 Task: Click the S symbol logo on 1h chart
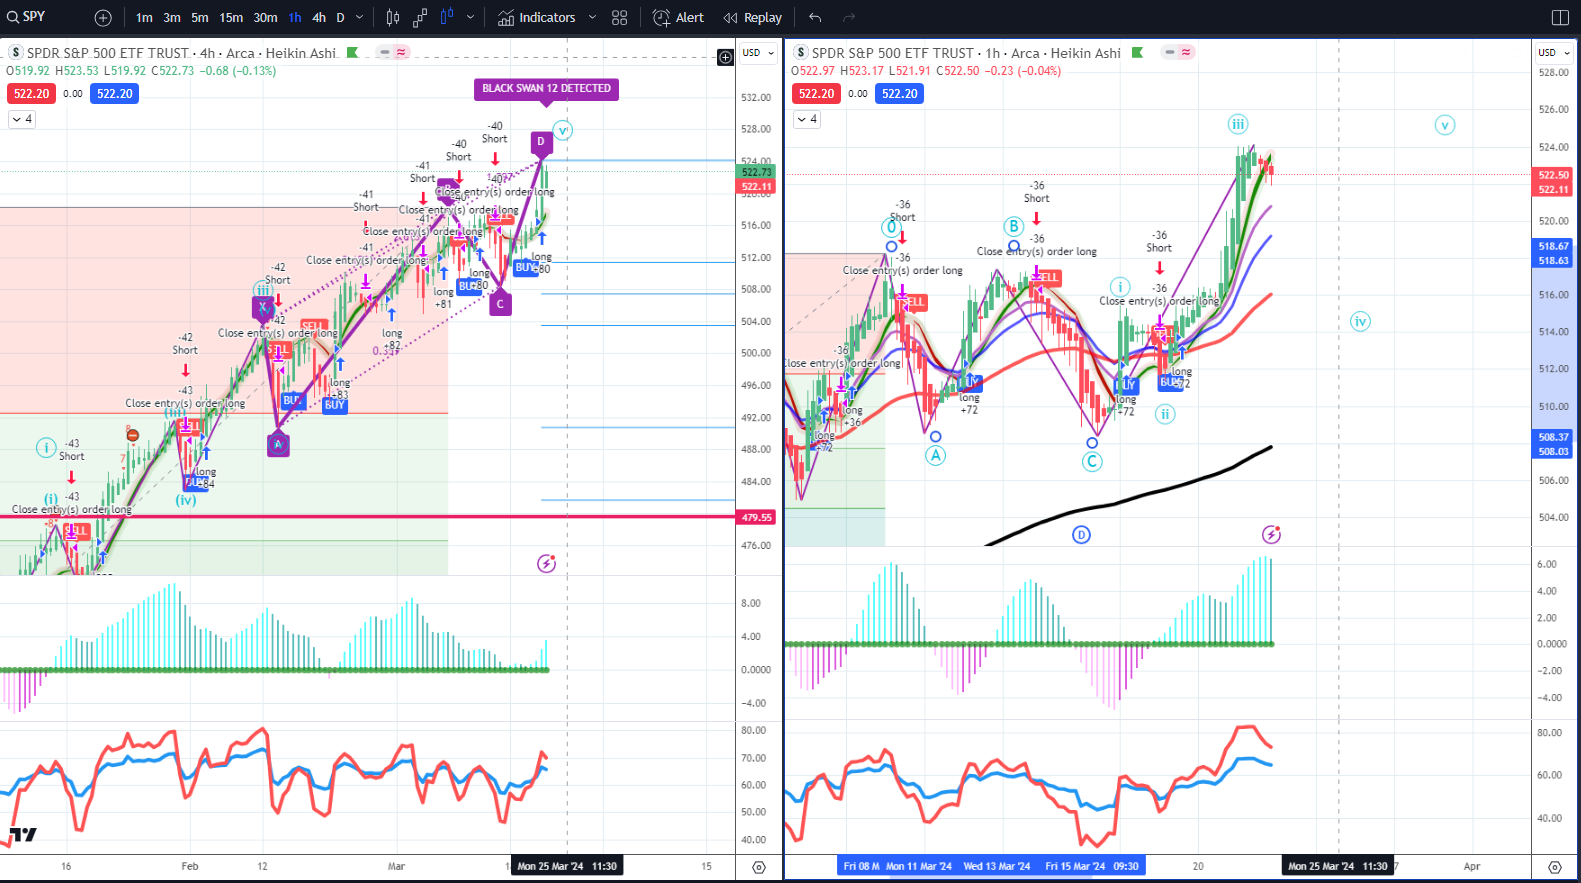coord(801,53)
